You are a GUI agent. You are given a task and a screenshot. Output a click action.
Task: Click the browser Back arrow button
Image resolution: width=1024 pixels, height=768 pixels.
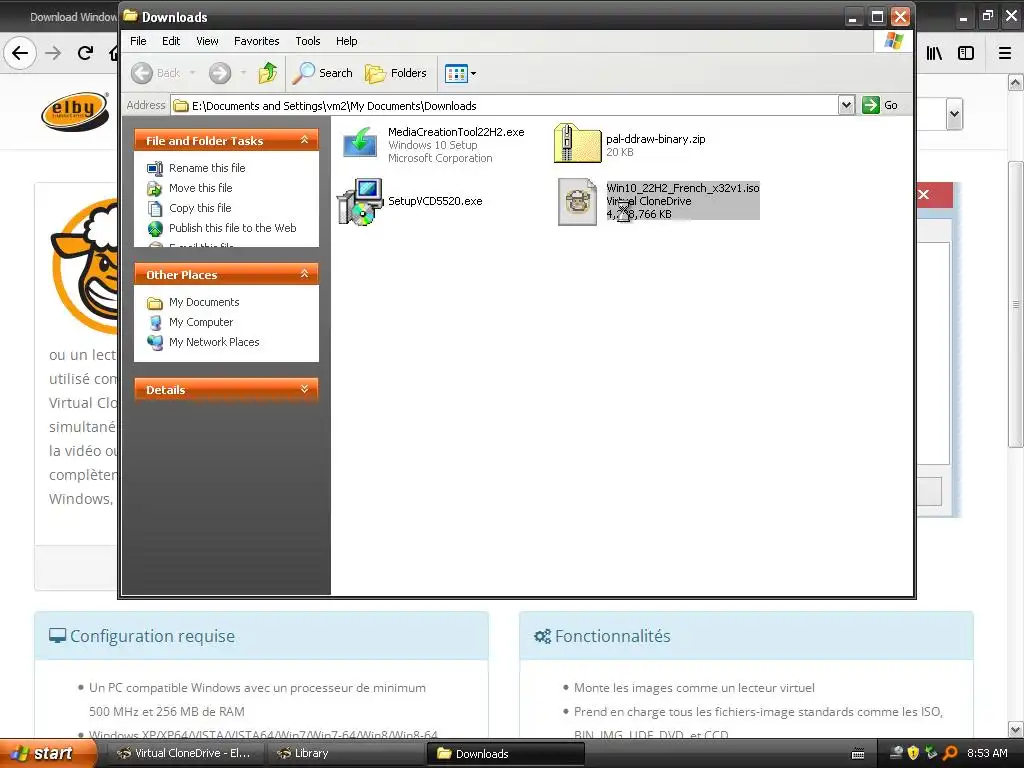[x=20, y=53]
